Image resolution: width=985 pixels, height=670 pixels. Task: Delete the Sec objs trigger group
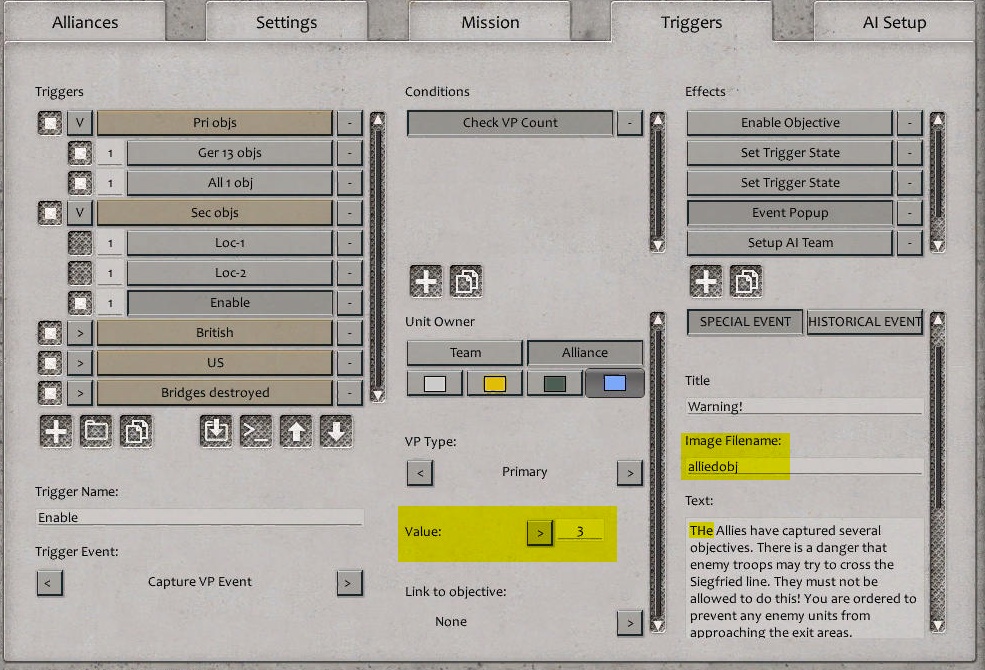(349, 213)
